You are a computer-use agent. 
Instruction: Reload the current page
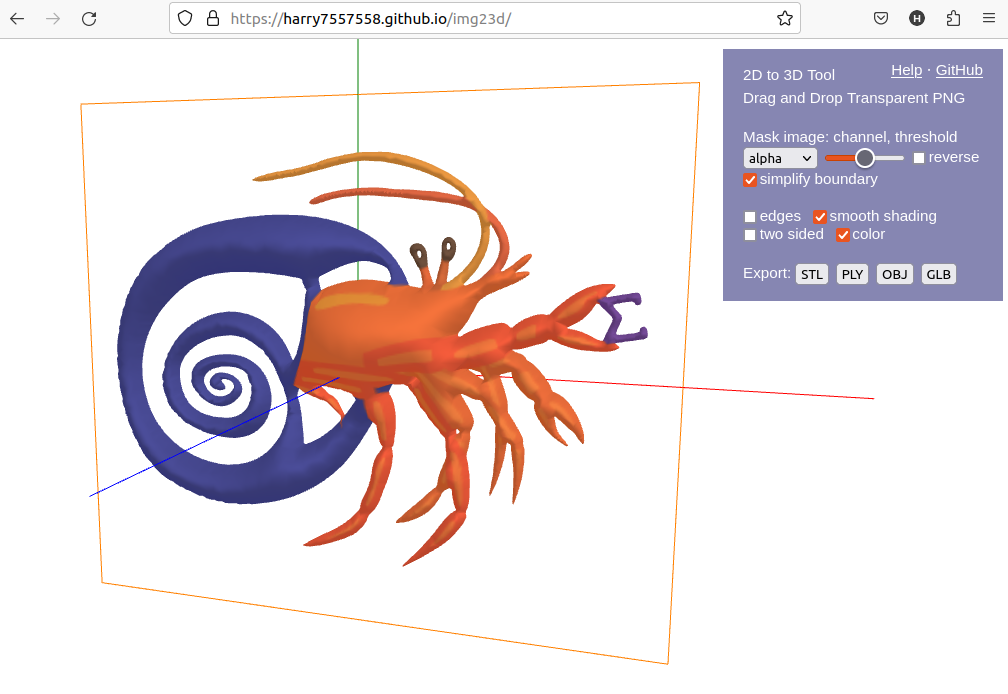coord(88,18)
